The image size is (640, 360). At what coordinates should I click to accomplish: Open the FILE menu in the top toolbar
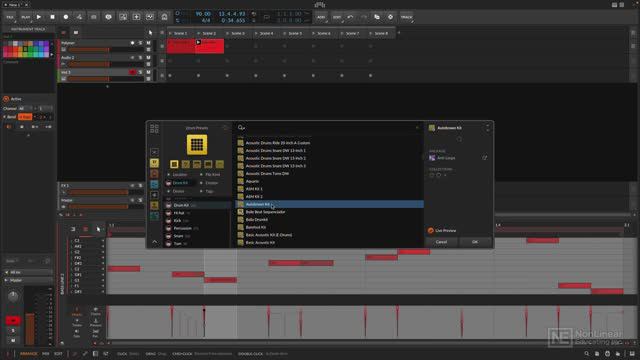[x=10, y=17]
